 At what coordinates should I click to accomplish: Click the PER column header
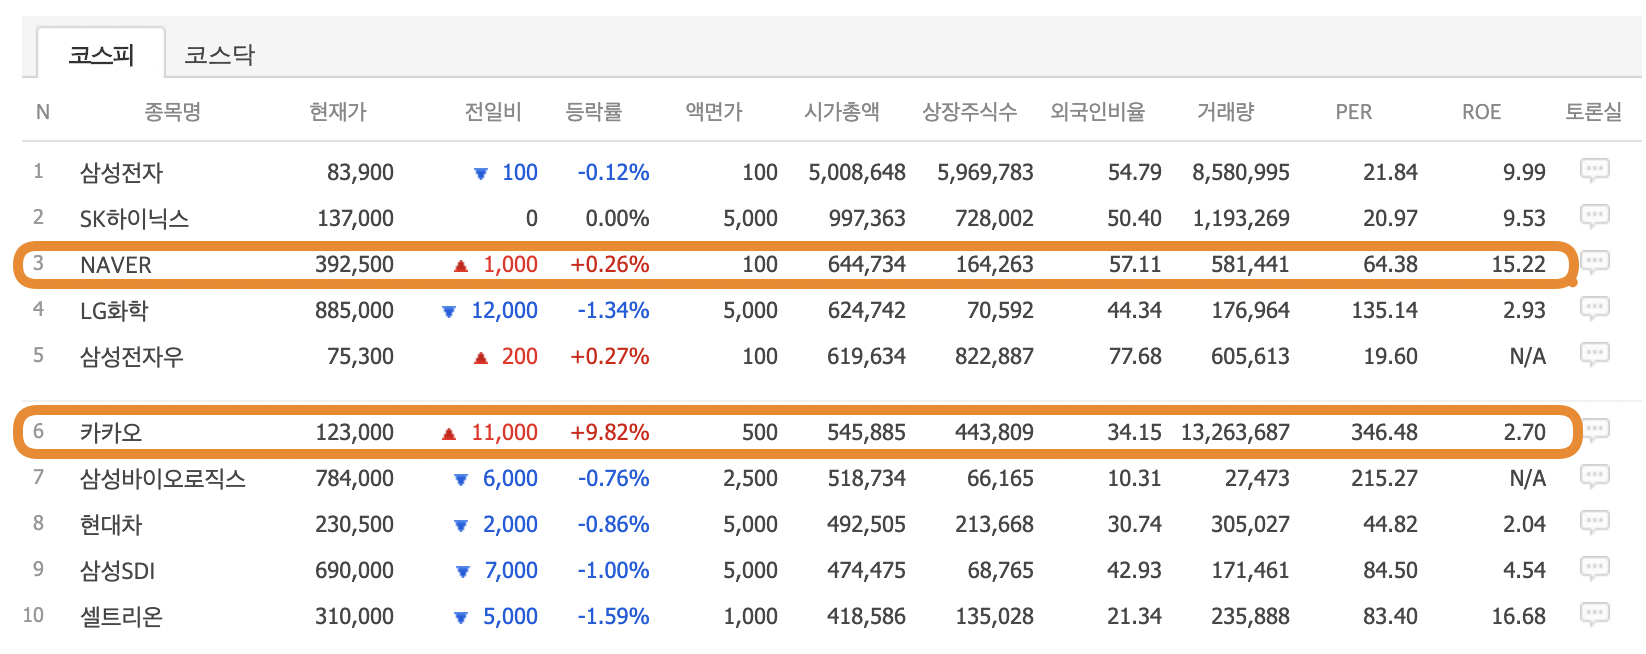tap(1353, 112)
